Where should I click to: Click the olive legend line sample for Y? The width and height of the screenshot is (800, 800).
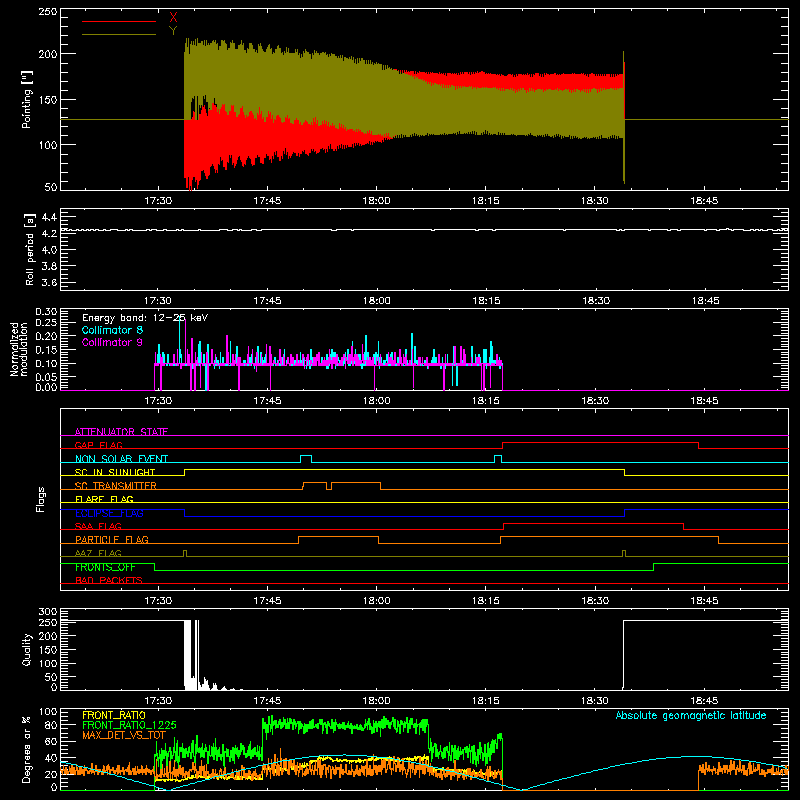click(119, 35)
